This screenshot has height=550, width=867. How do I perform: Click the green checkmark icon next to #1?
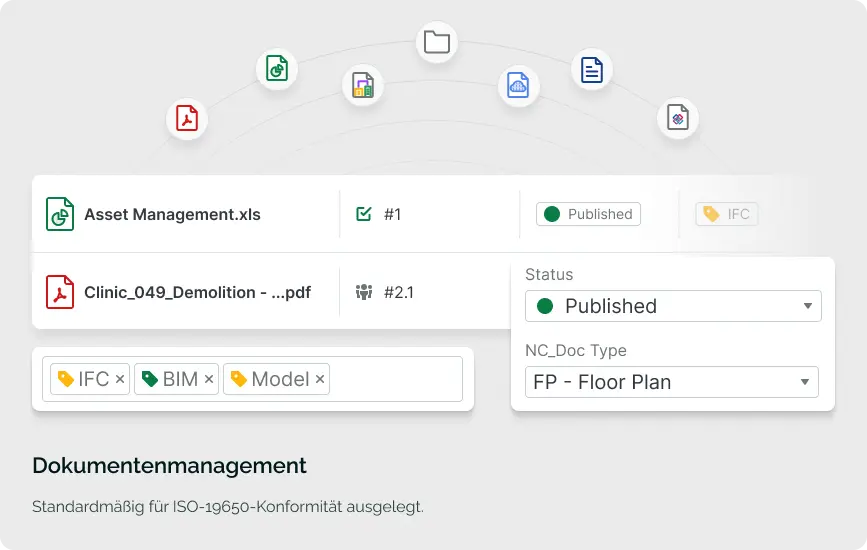(363, 214)
